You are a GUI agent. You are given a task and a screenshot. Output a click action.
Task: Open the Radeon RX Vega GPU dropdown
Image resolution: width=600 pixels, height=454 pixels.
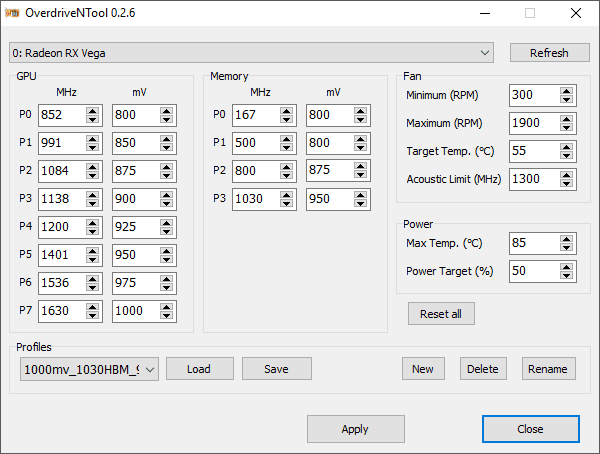[x=251, y=53]
